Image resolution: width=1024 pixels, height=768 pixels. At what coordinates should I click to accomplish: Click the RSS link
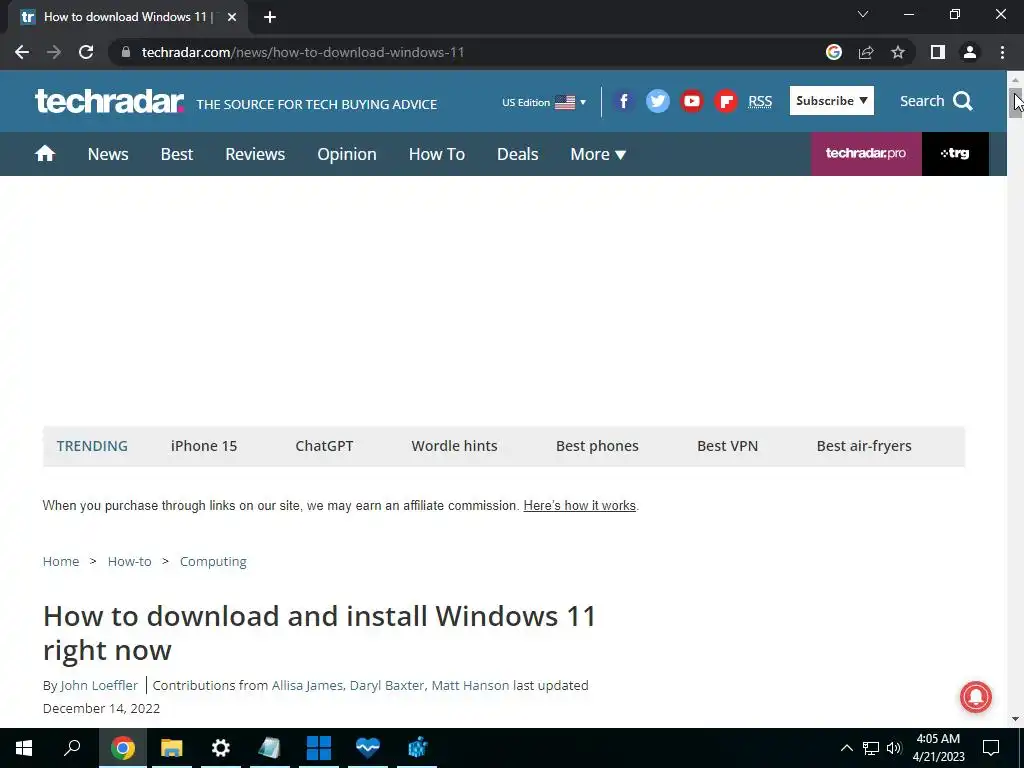point(760,102)
